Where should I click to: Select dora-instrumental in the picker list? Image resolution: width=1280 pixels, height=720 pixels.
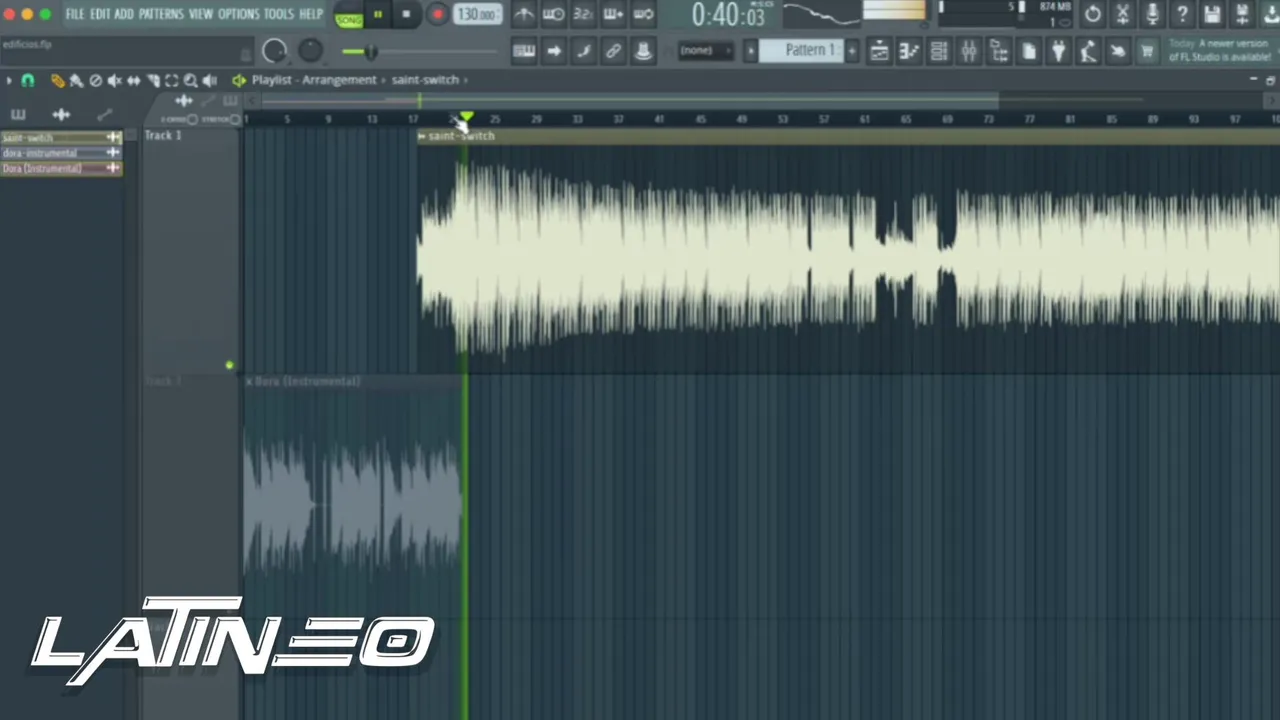(x=61, y=153)
